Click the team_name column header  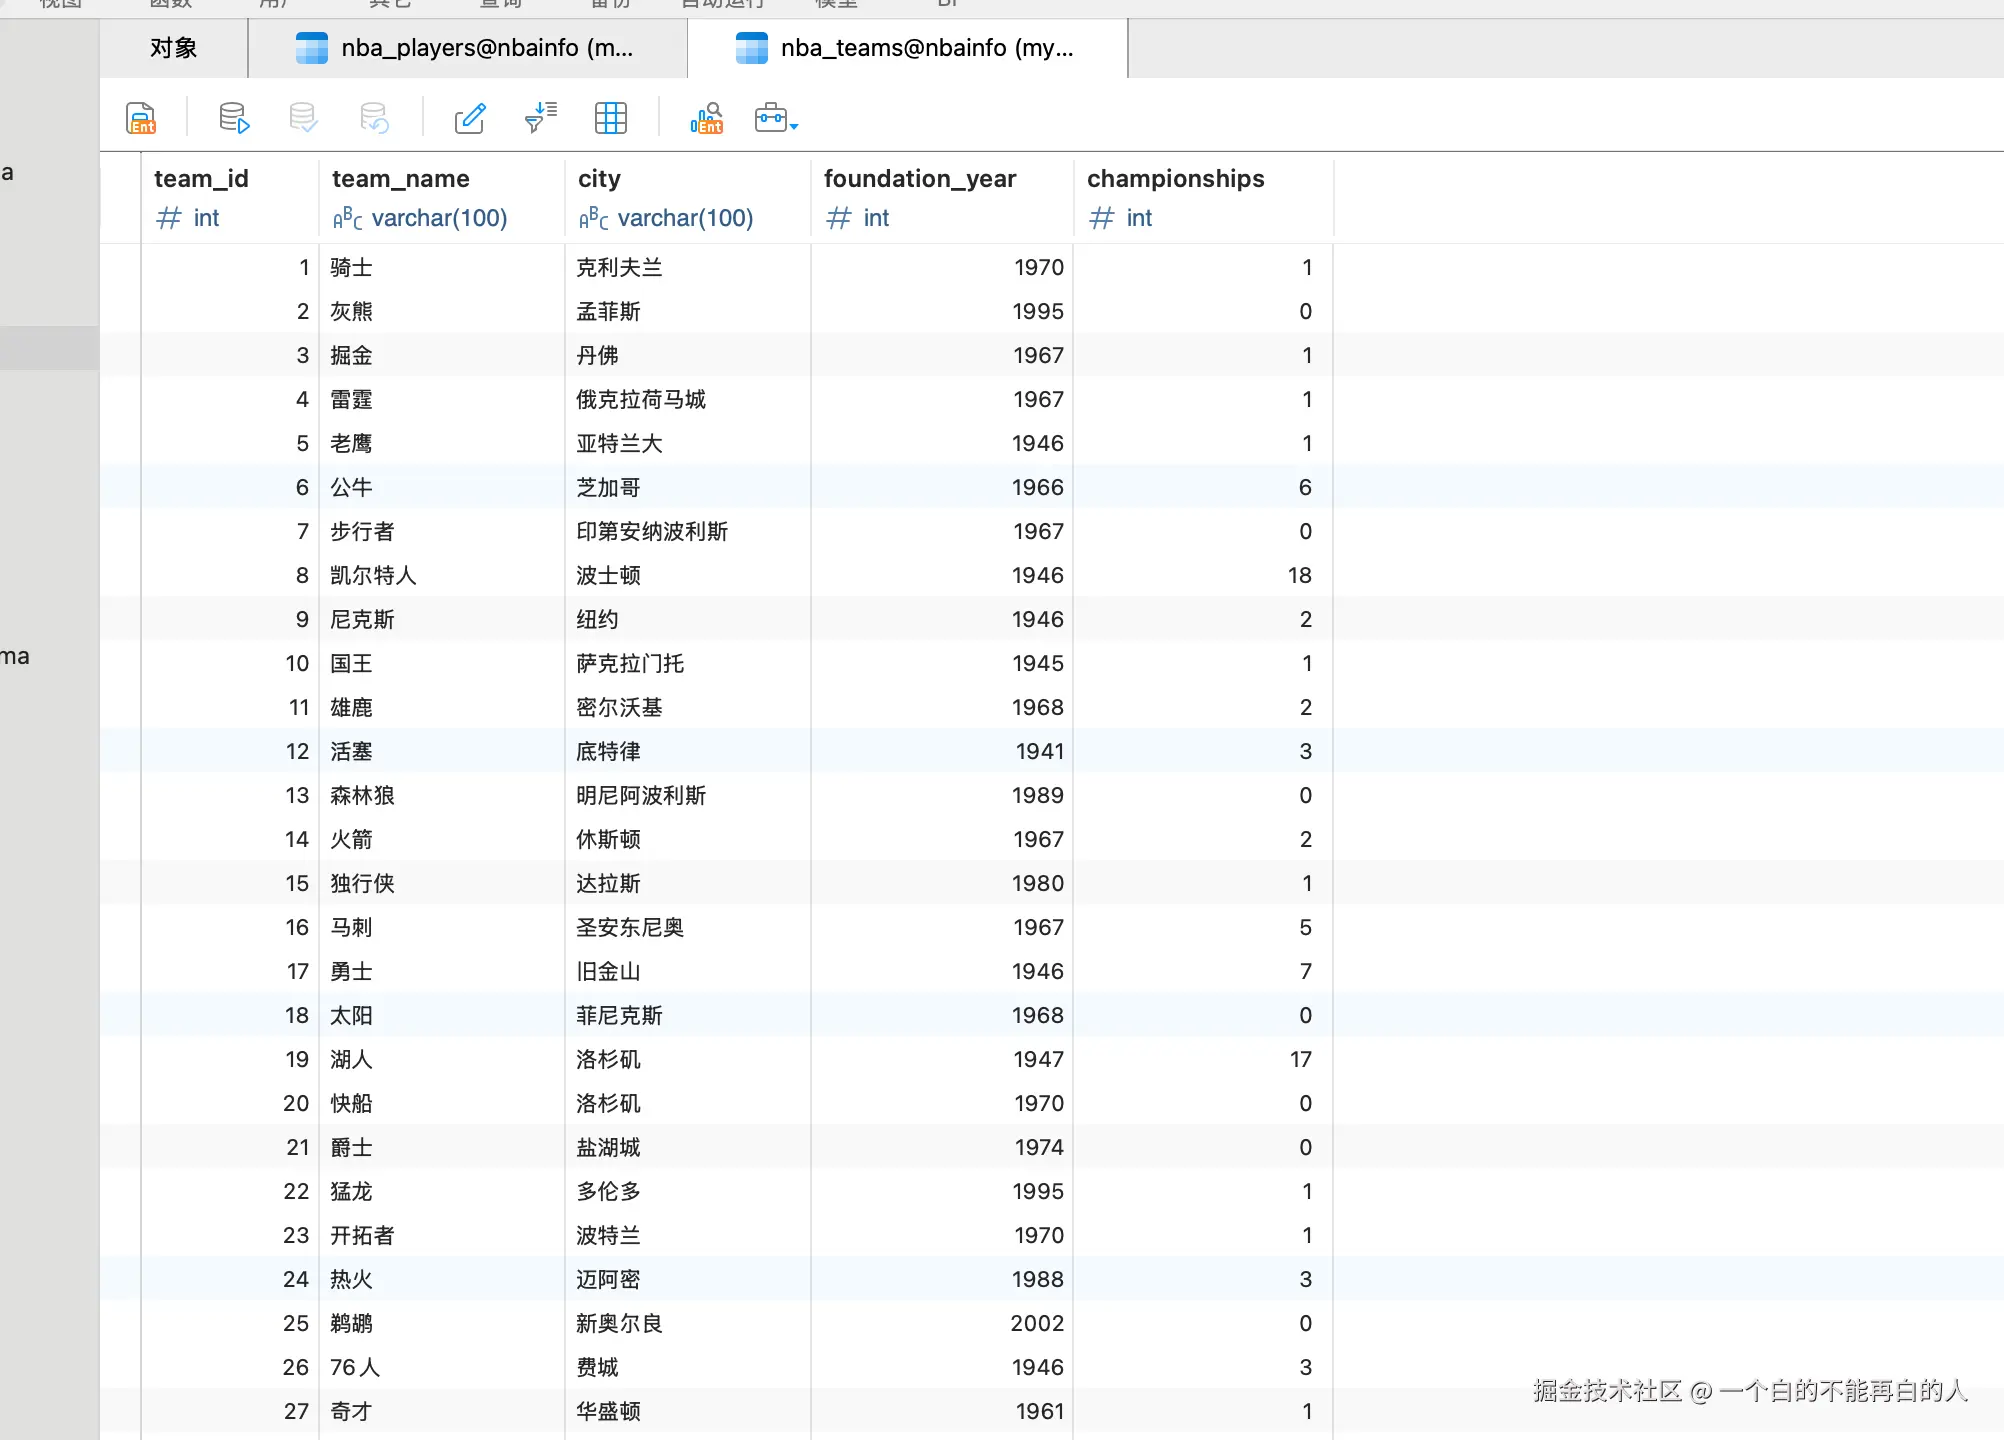(x=401, y=179)
